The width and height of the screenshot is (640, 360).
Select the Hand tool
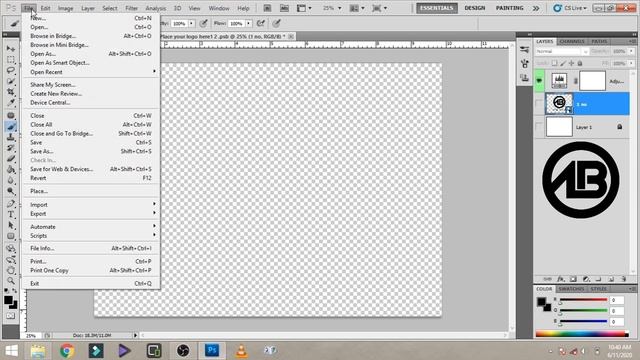(x=11, y=270)
